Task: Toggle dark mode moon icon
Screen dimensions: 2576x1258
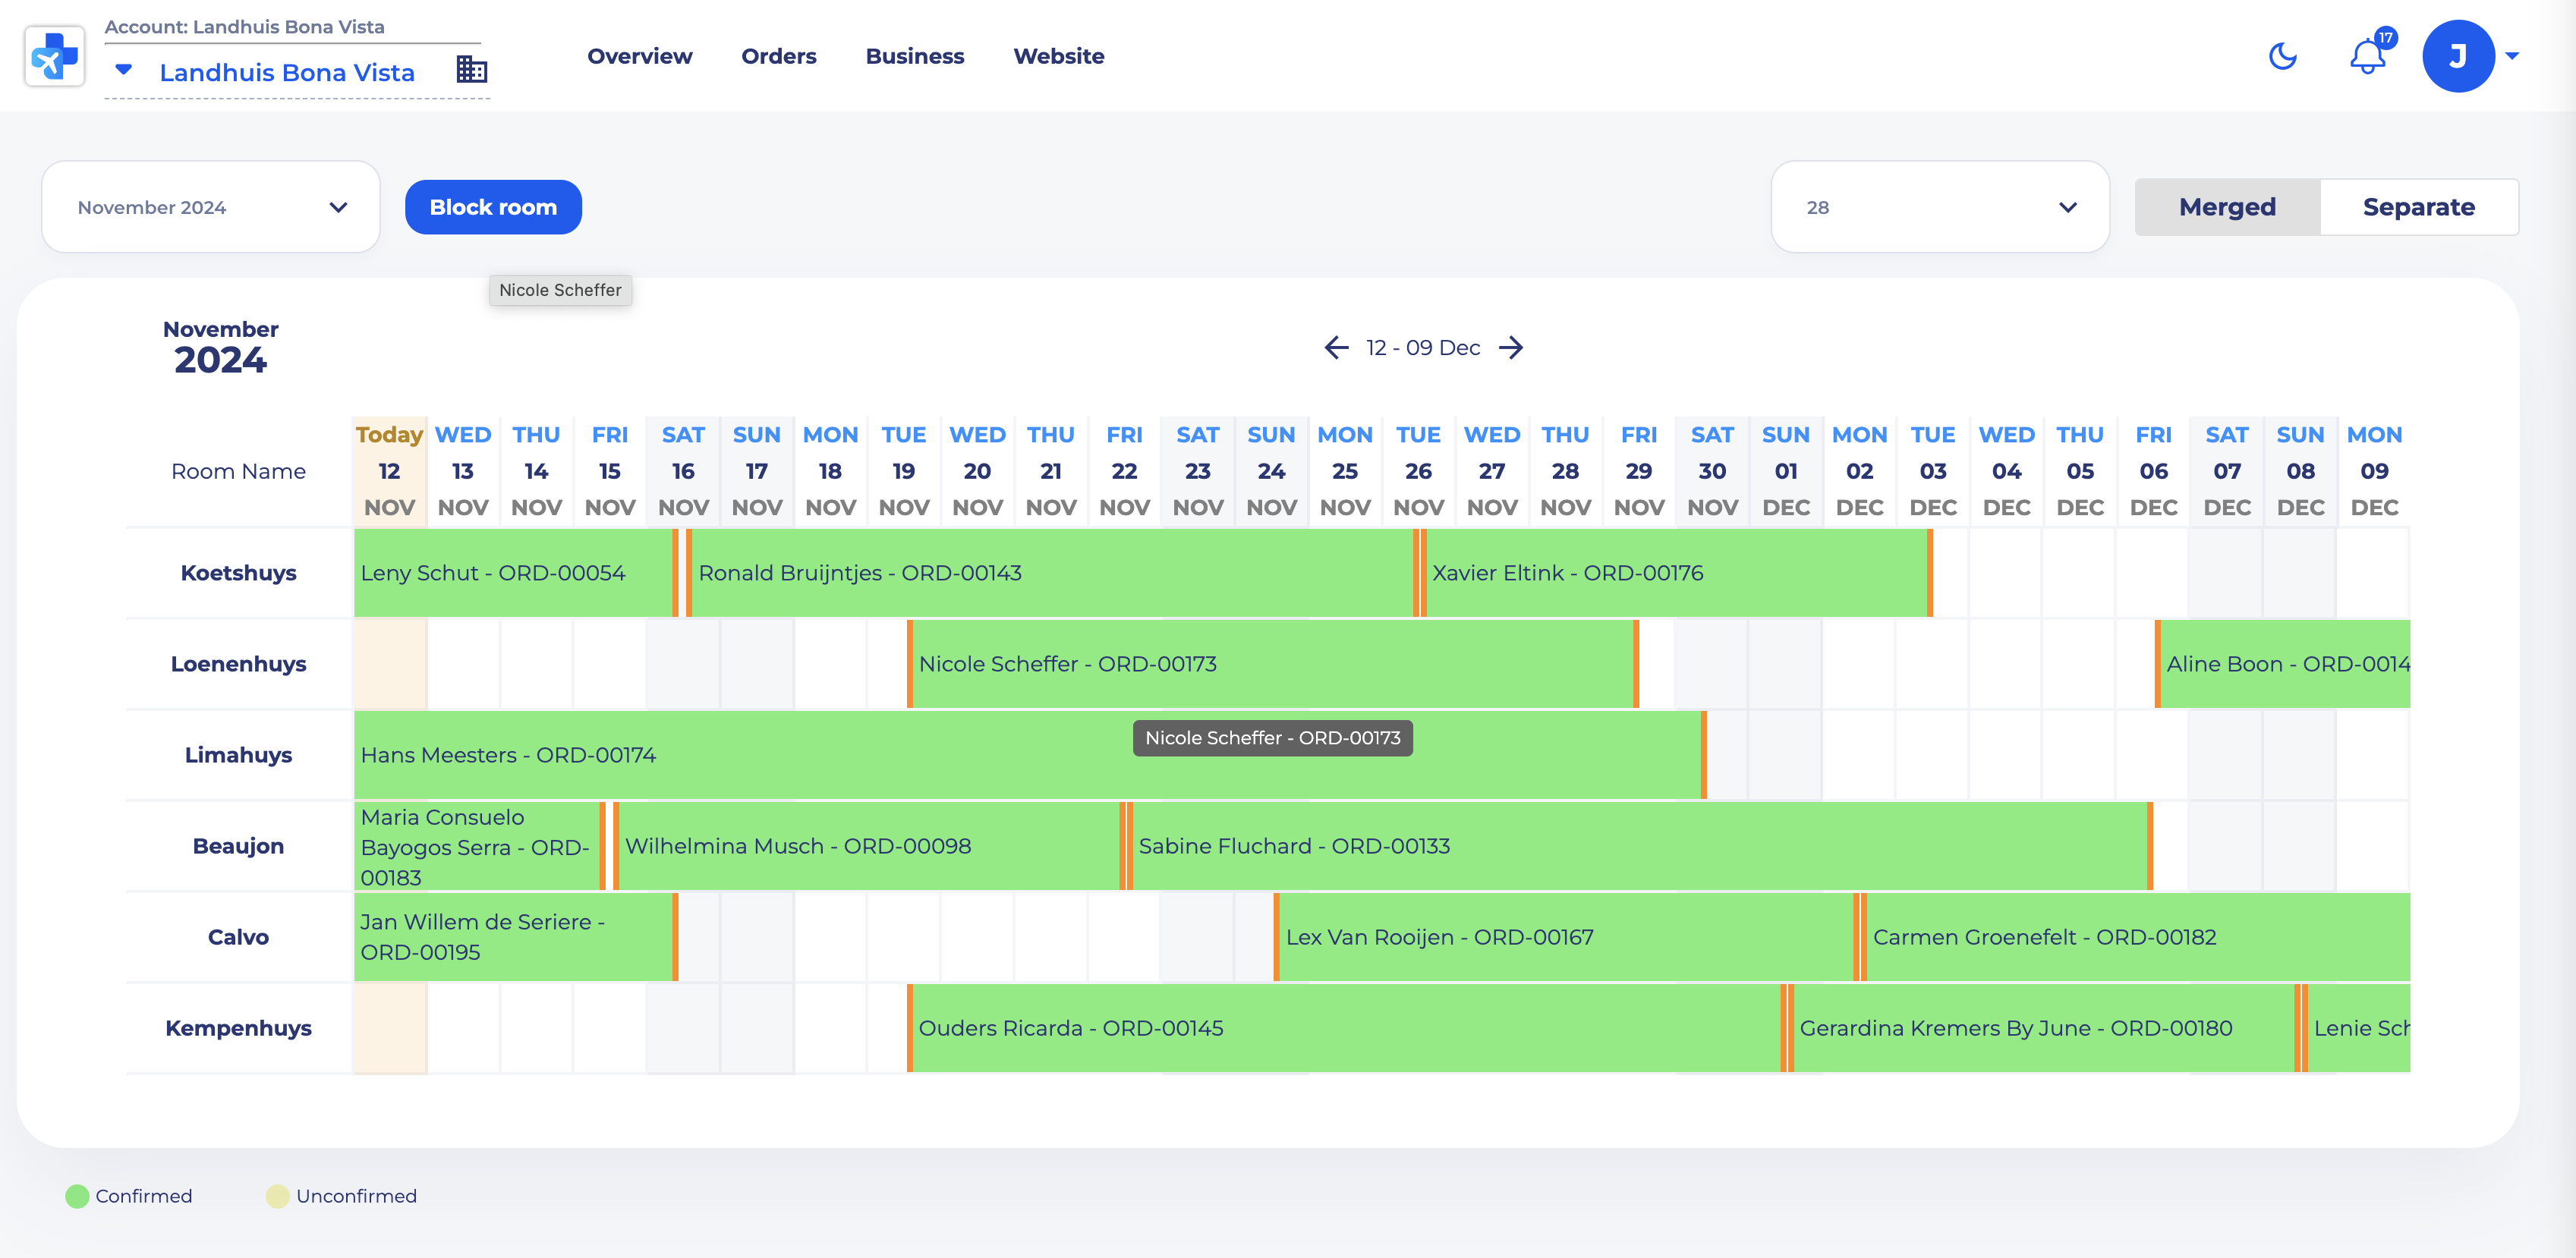Action: click(2282, 56)
